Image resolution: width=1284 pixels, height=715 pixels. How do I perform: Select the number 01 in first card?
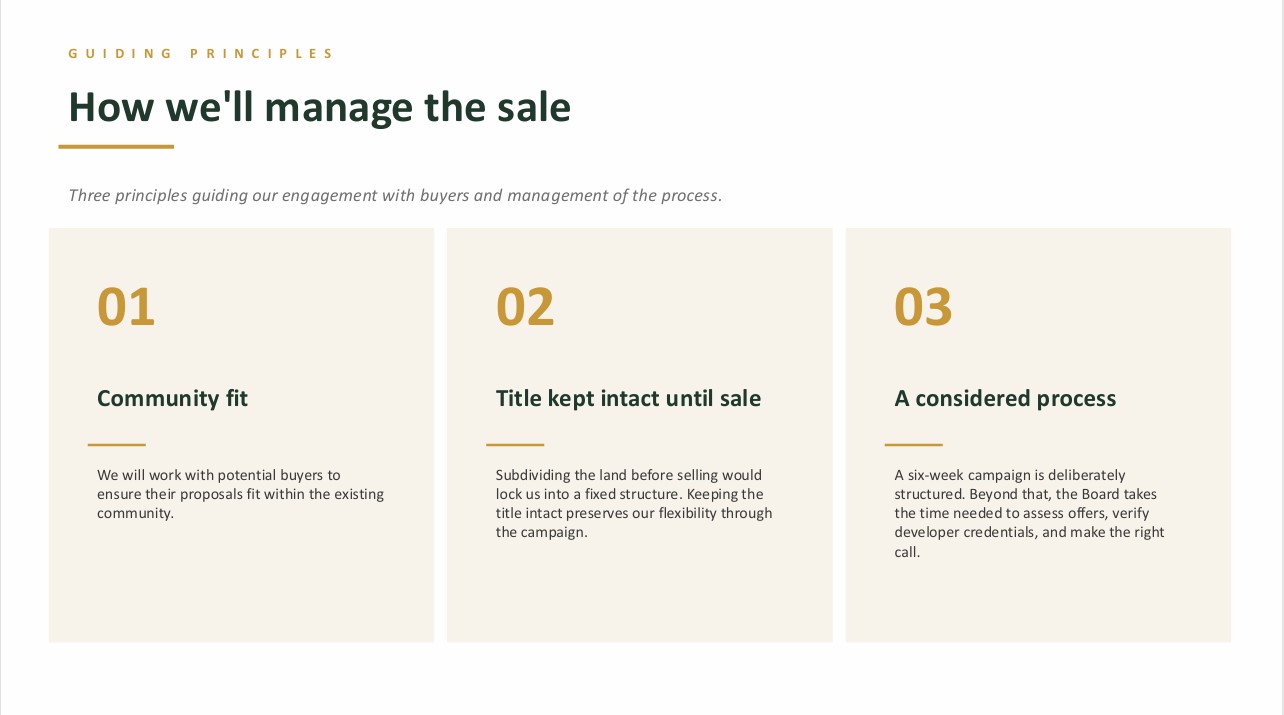pyautogui.click(x=126, y=307)
